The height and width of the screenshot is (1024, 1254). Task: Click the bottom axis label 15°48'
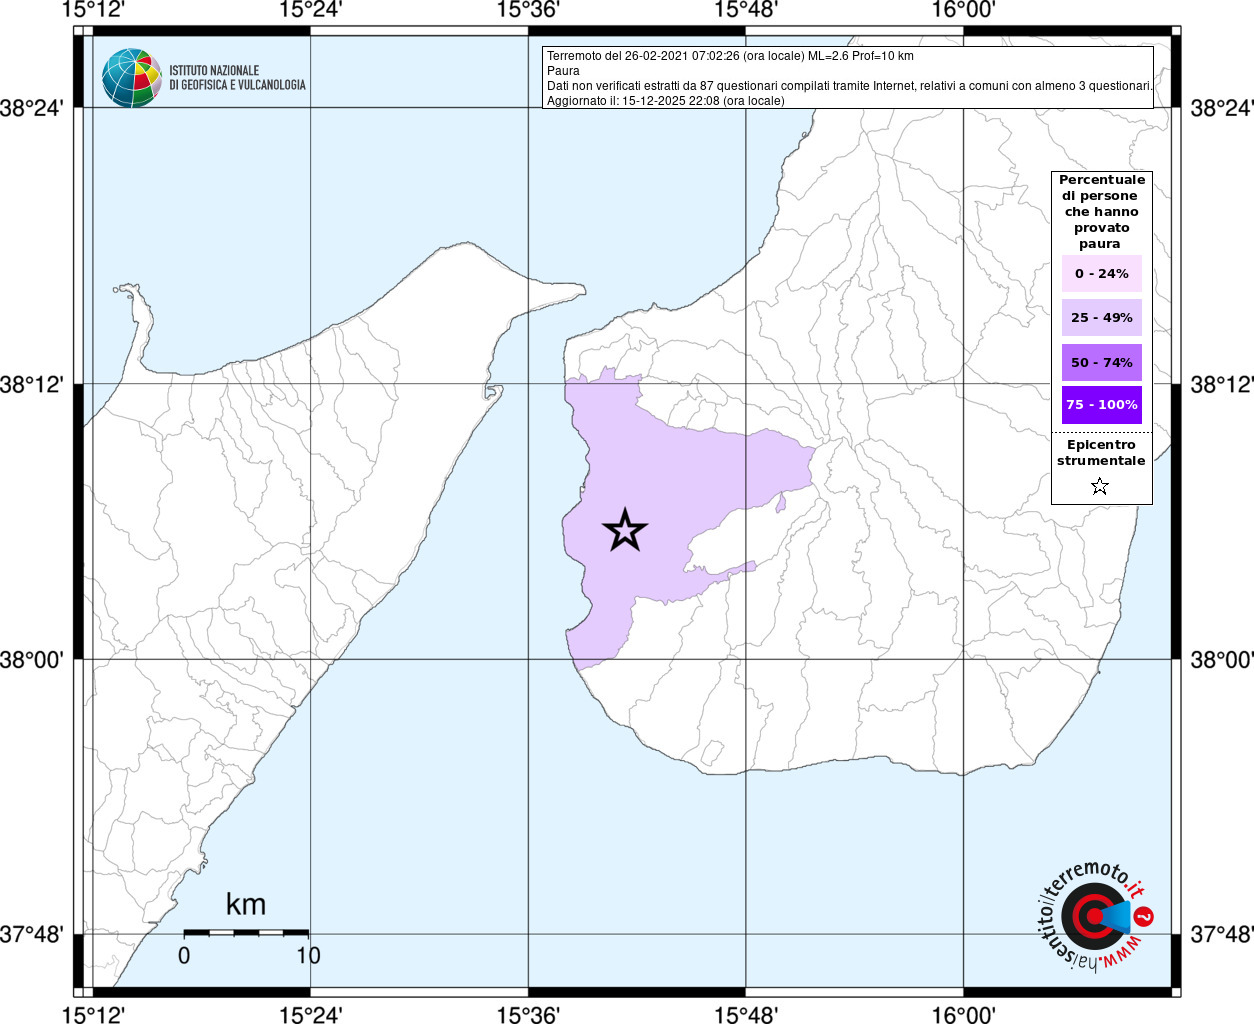745,1014
